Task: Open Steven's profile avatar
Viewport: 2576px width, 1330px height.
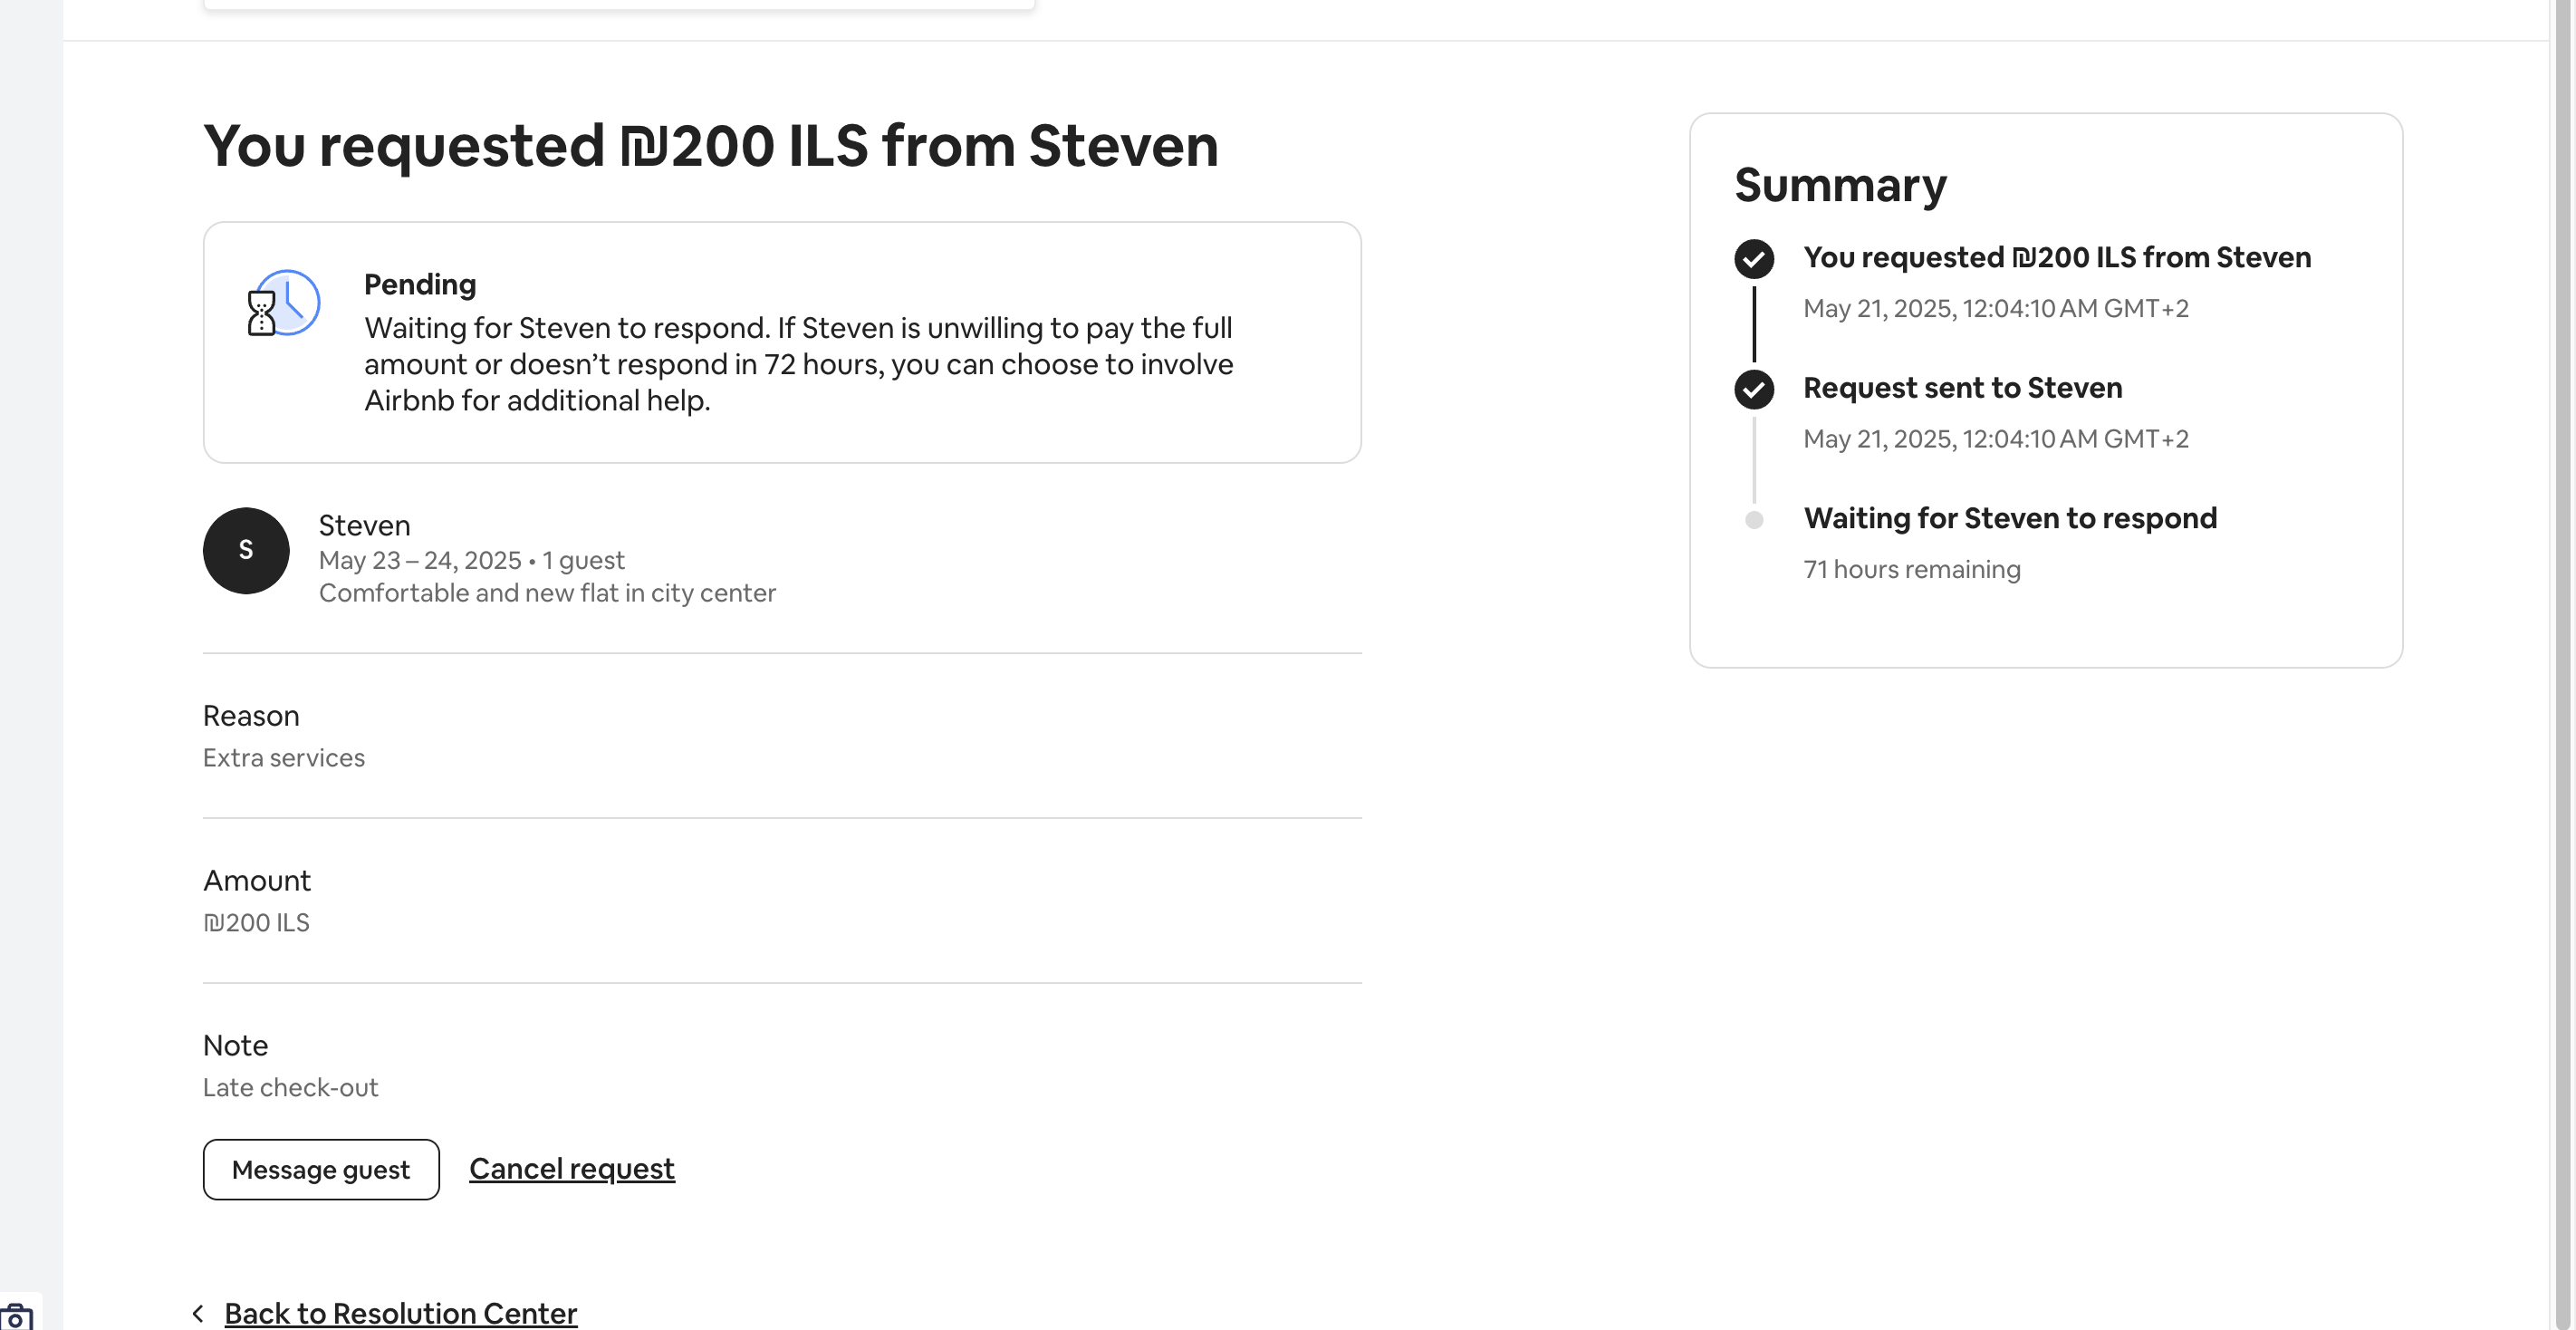Action: [246, 550]
